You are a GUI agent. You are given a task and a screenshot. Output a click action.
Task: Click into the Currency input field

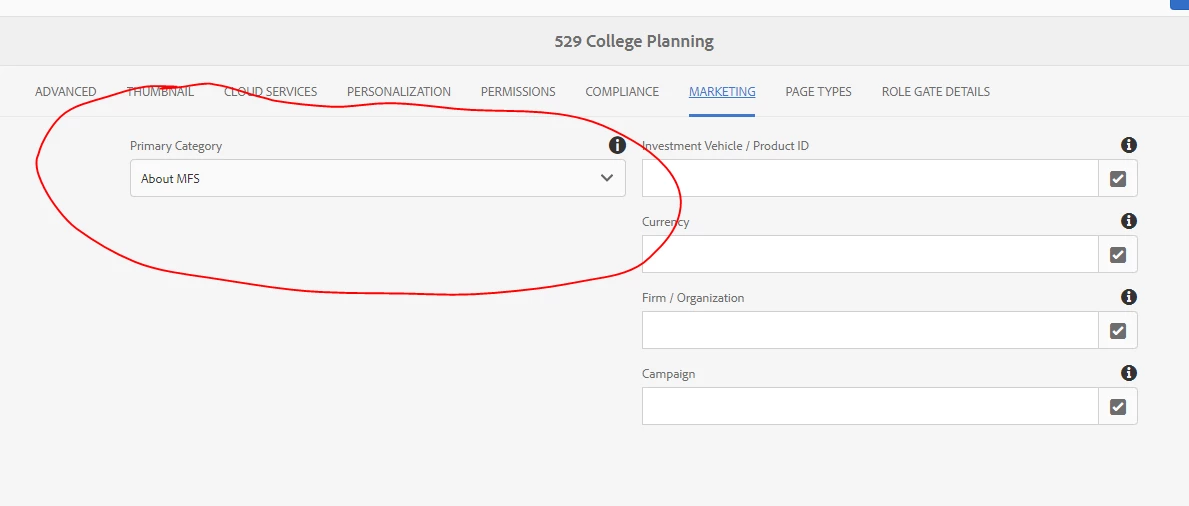871,254
